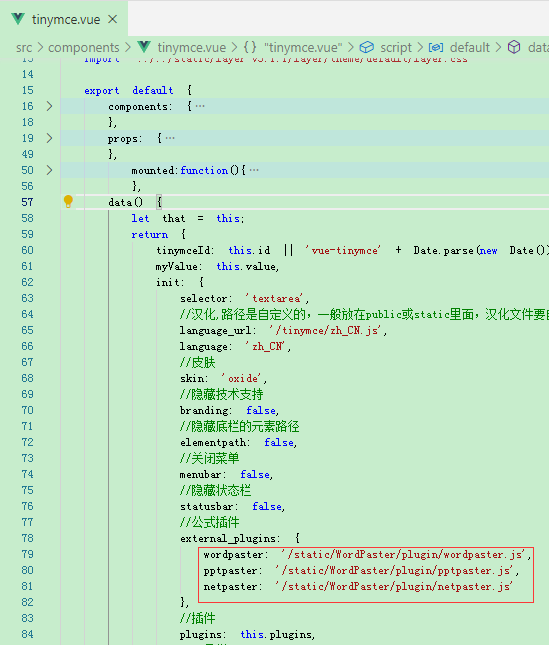Click the data cube icon in breadcrumb
The image size is (549, 645).
(x=514, y=47)
